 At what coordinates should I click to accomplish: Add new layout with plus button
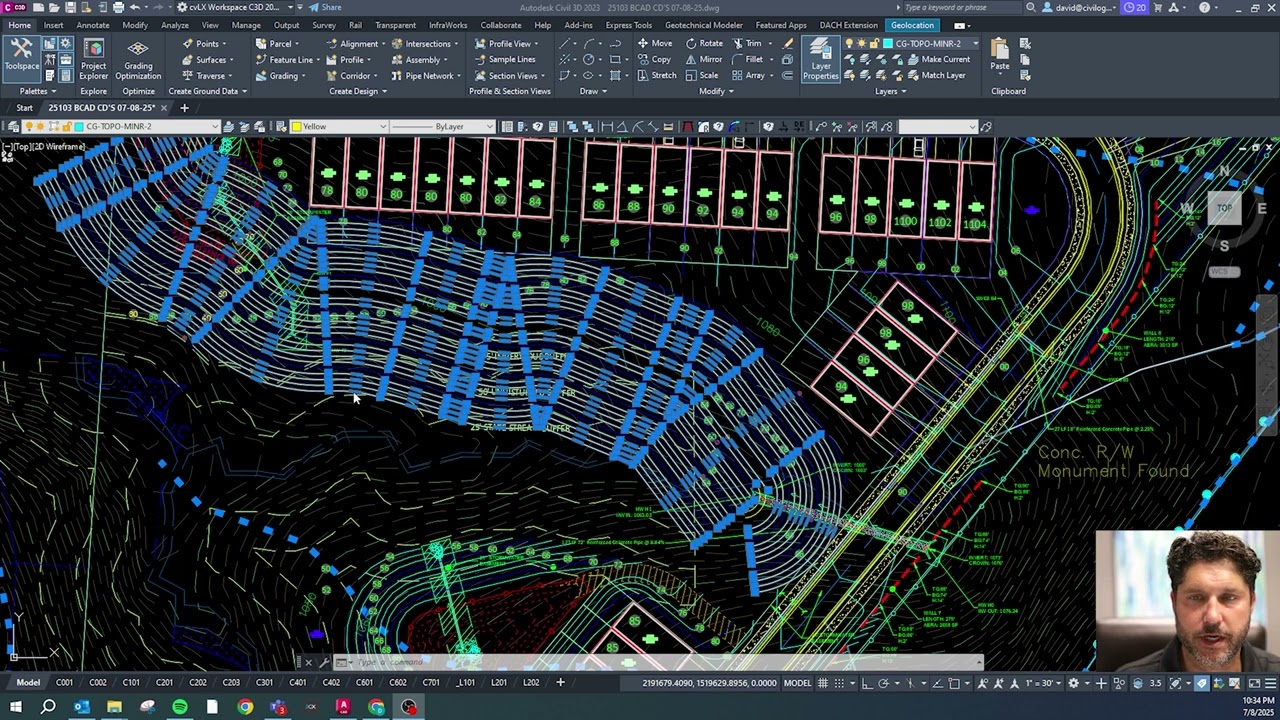(560, 682)
